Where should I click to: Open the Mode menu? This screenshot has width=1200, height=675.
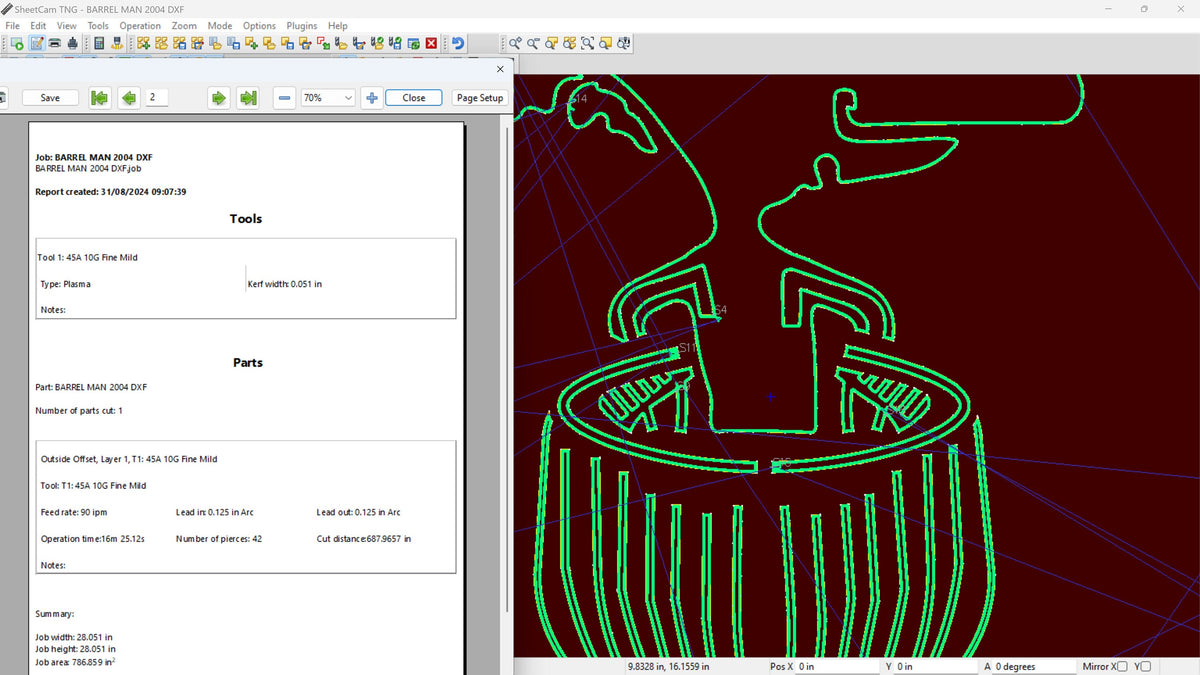click(220, 26)
